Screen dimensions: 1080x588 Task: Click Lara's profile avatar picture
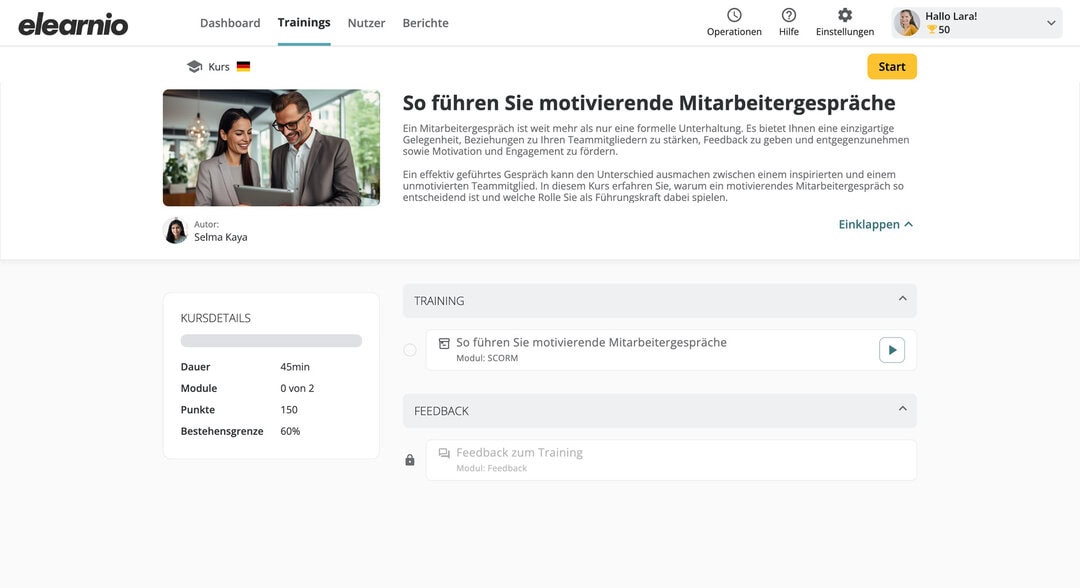907,23
